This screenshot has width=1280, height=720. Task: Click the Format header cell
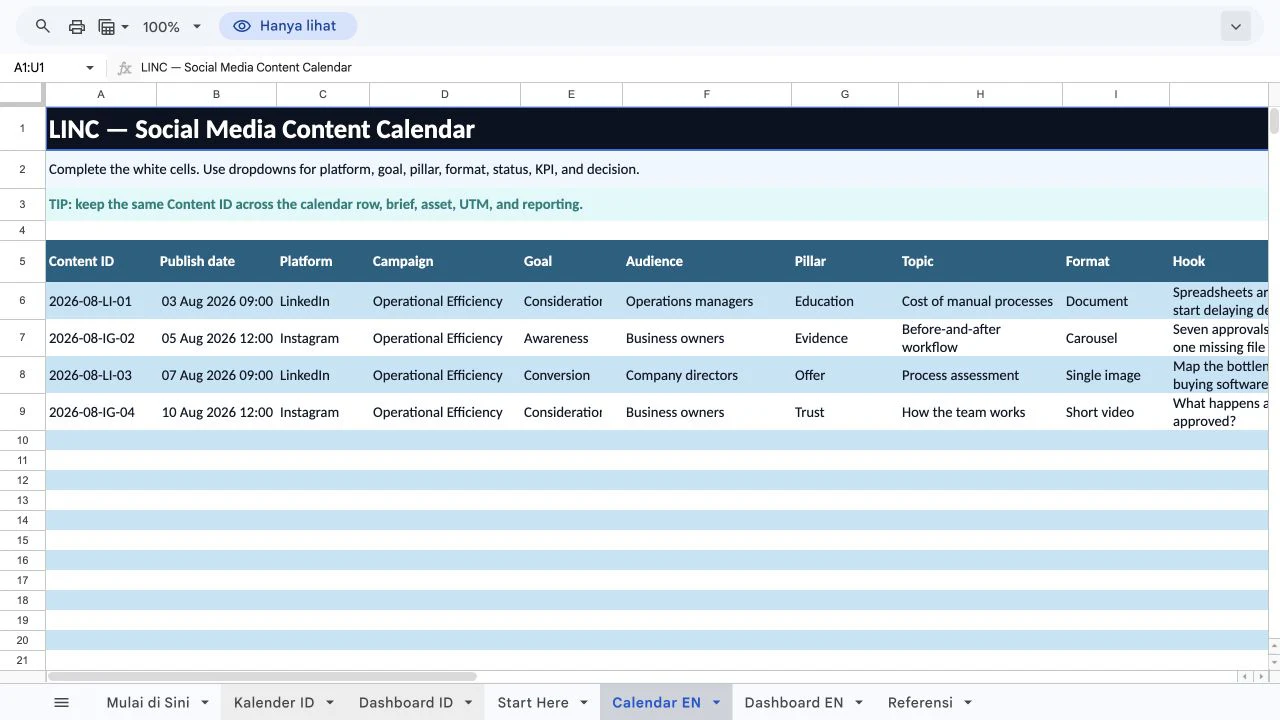click(x=1116, y=261)
